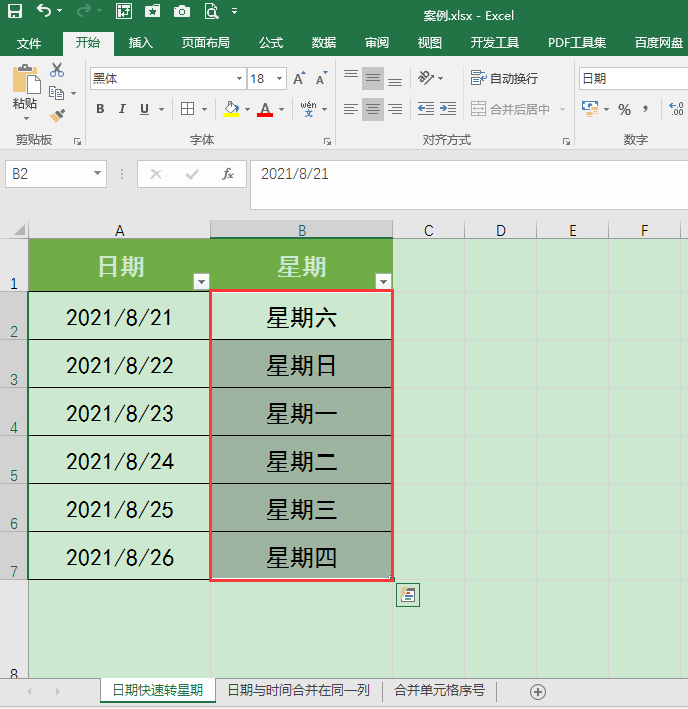
Task: Click the select-all corner of the grid
Action: pos(18,230)
